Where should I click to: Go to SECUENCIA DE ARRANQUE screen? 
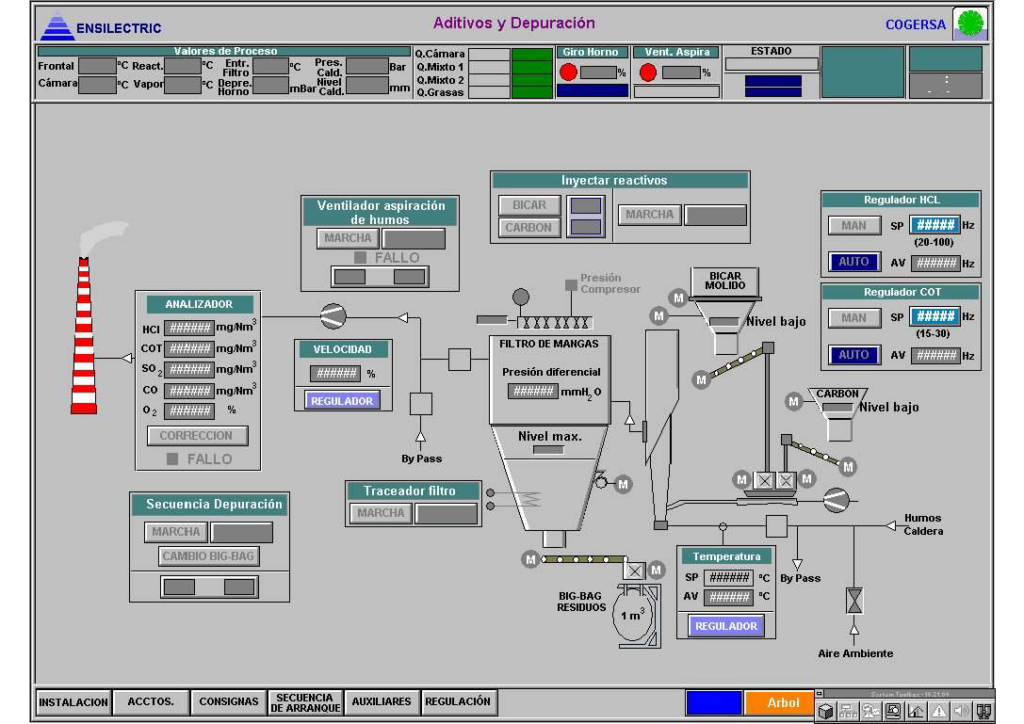pos(304,702)
